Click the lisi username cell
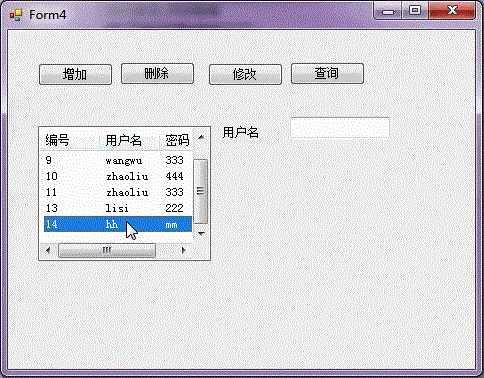 [x=117, y=209]
